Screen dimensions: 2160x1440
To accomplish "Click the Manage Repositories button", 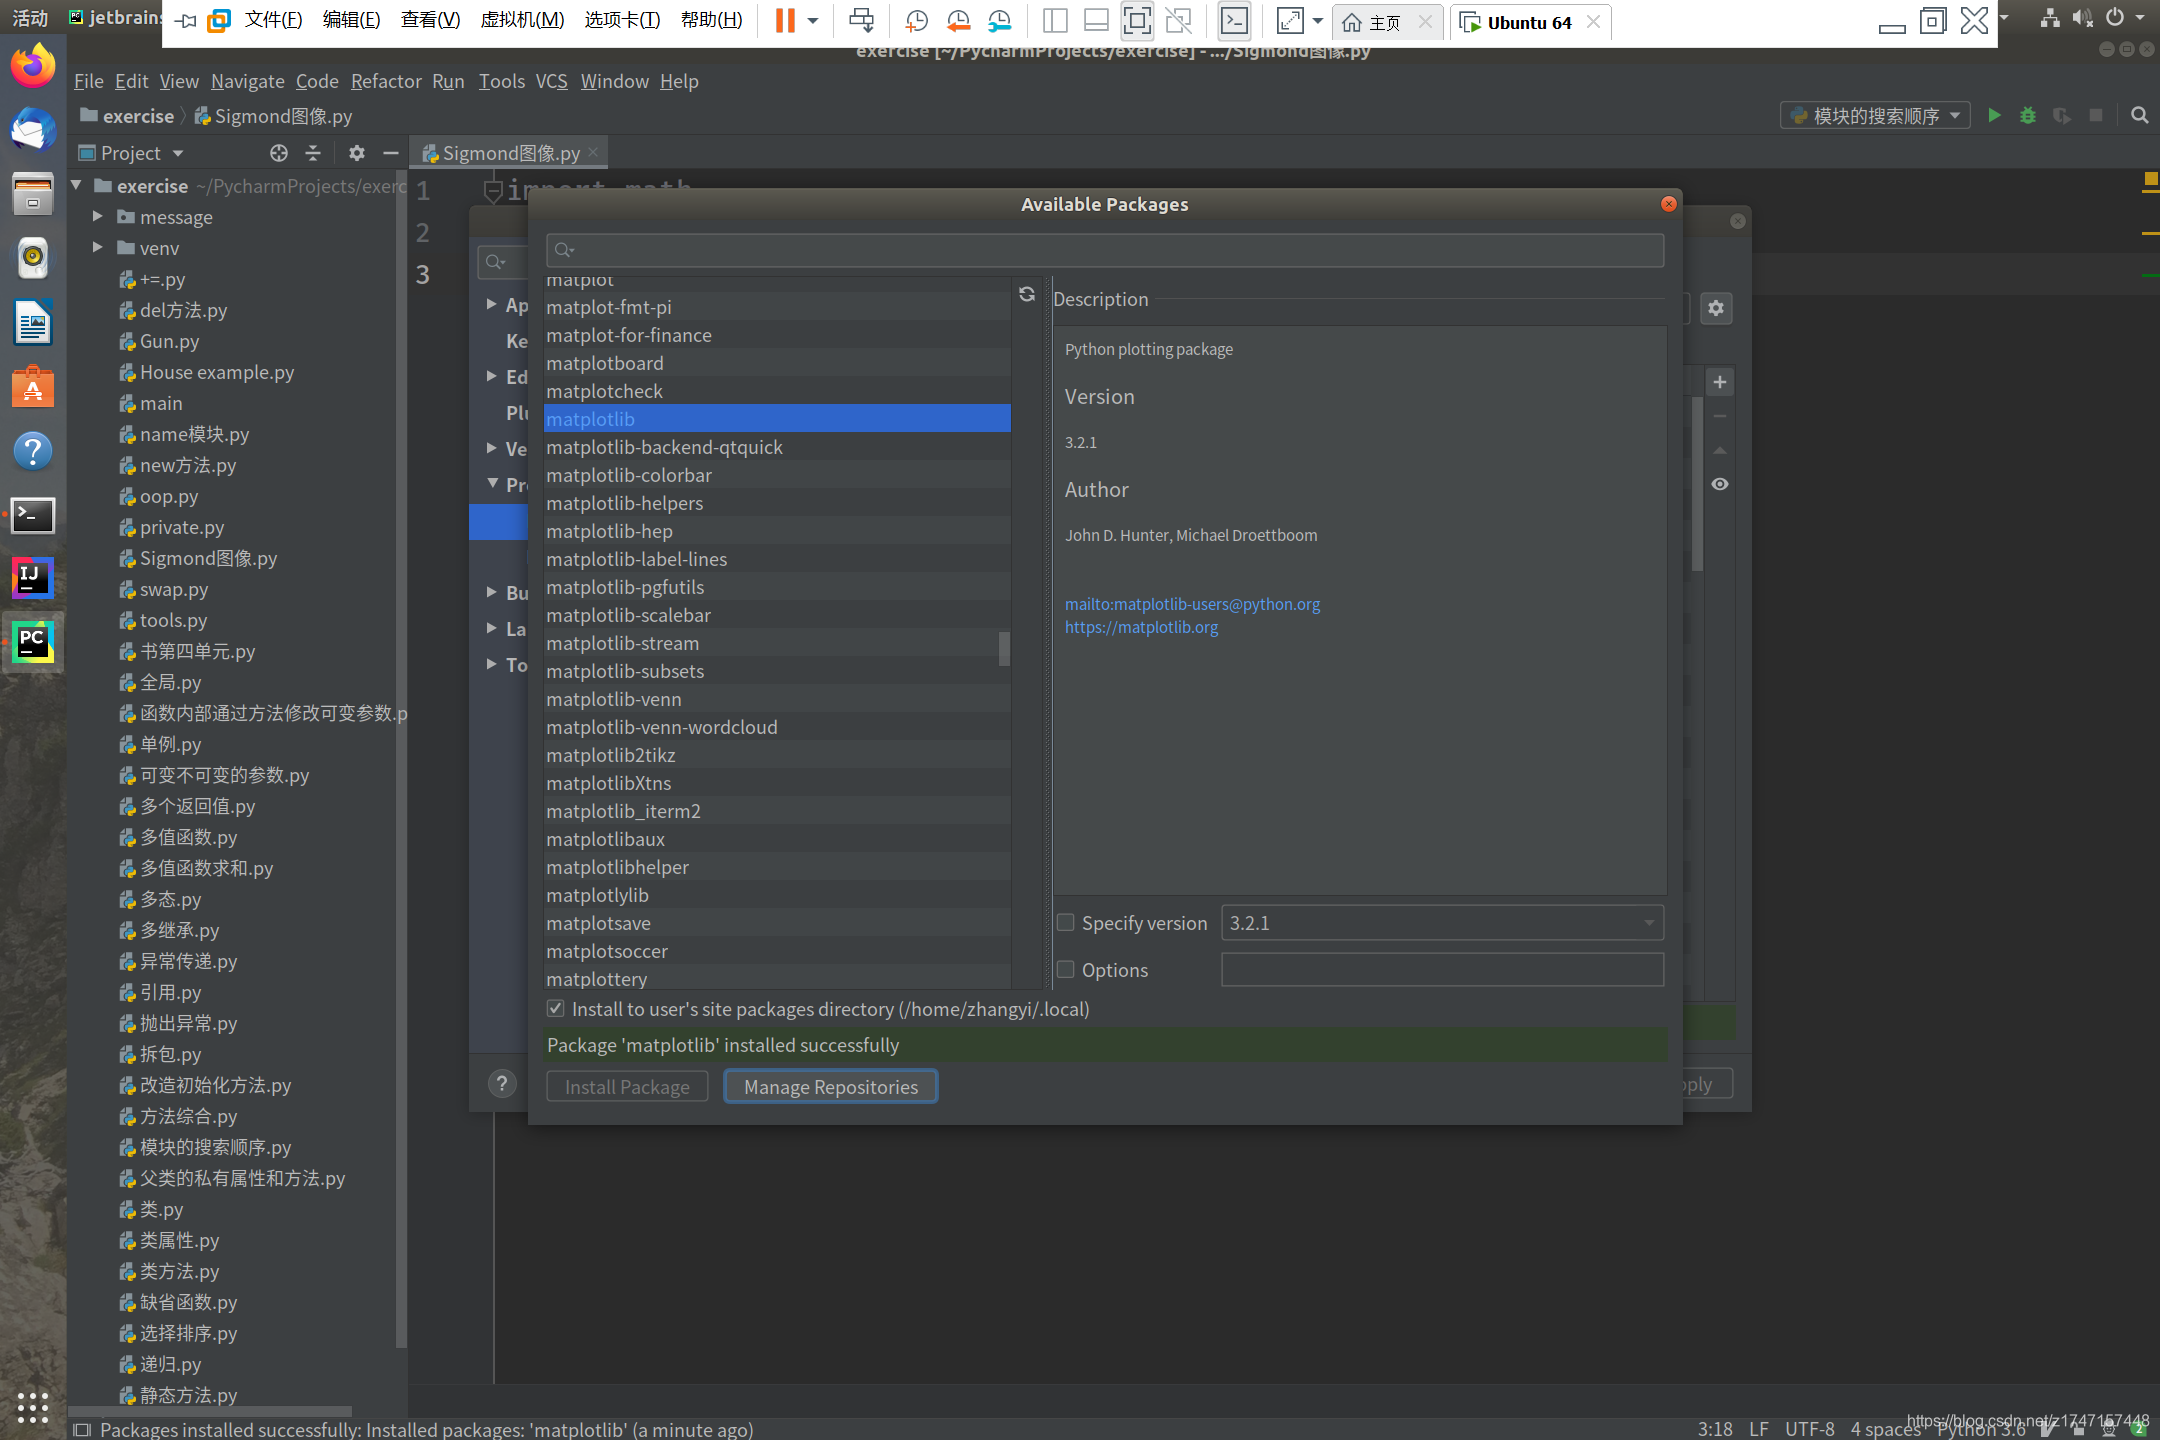I will (x=830, y=1087).
